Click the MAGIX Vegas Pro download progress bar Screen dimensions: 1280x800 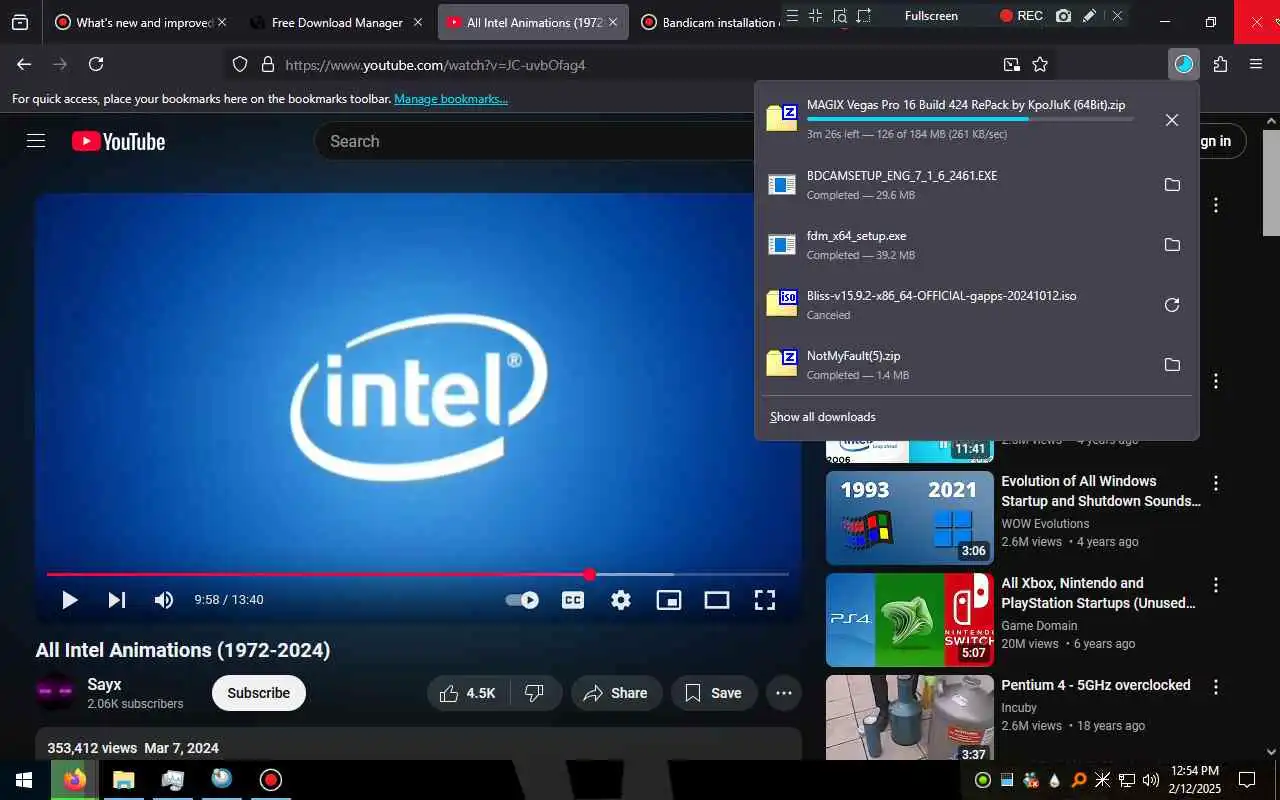(x=970, y=119)
